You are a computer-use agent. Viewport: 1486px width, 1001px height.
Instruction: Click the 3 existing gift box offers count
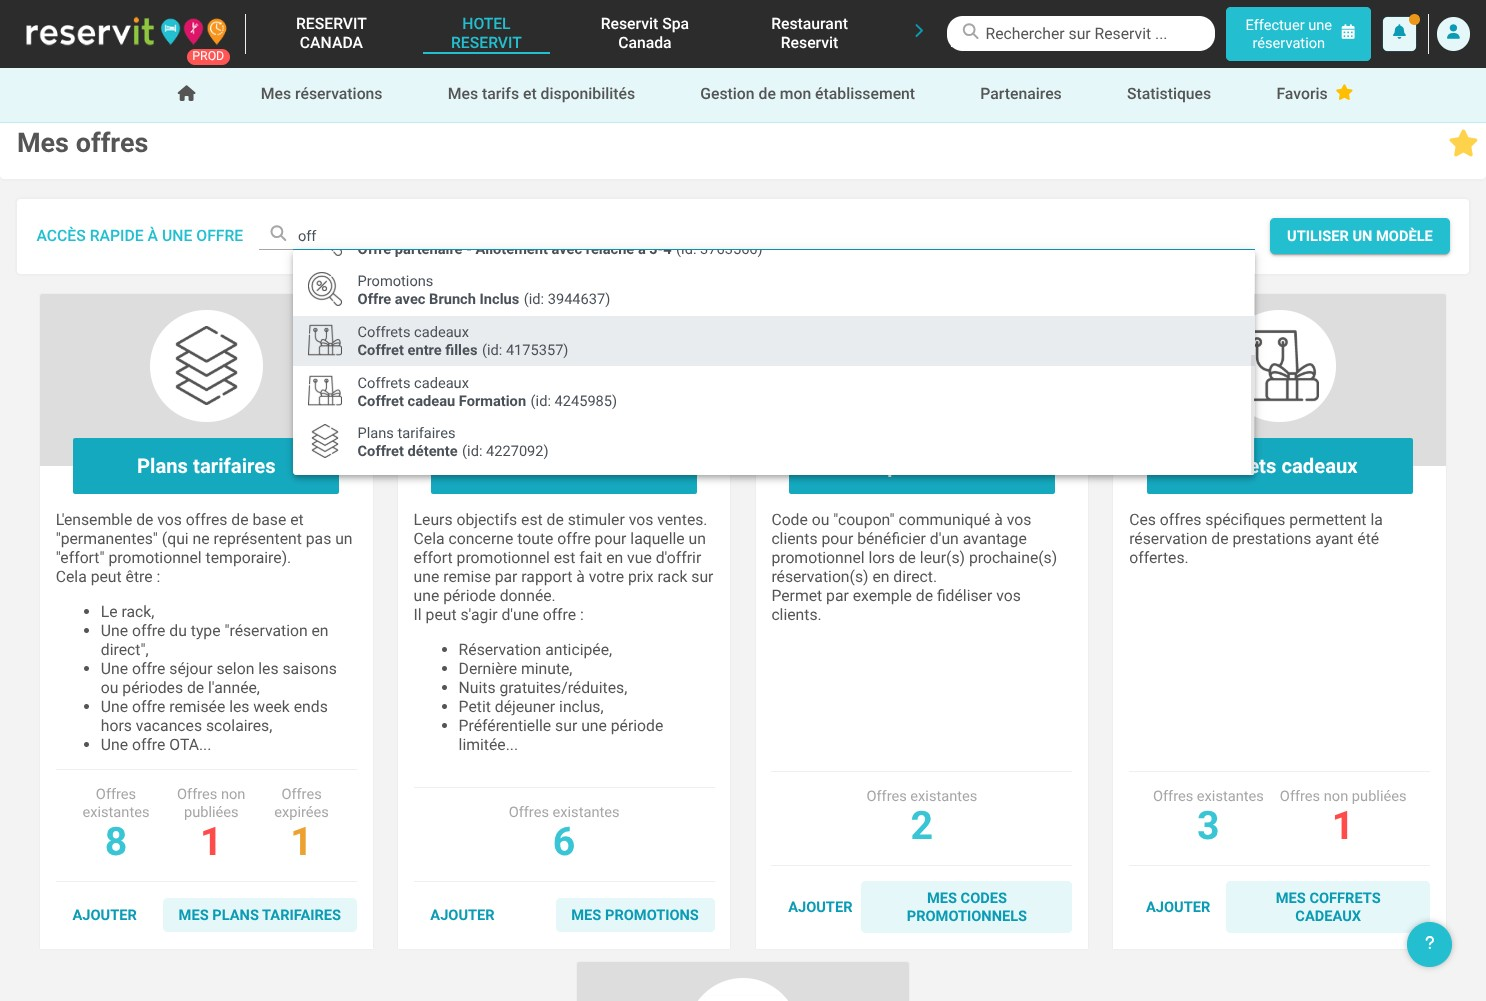[x=1208, y=826]
